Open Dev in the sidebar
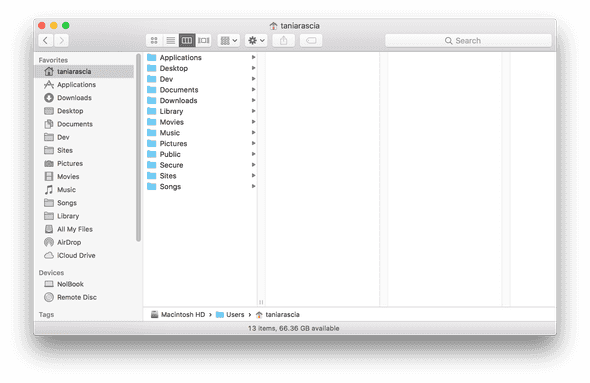This screenshot has height=383, width=590. [x=84, y=137]
